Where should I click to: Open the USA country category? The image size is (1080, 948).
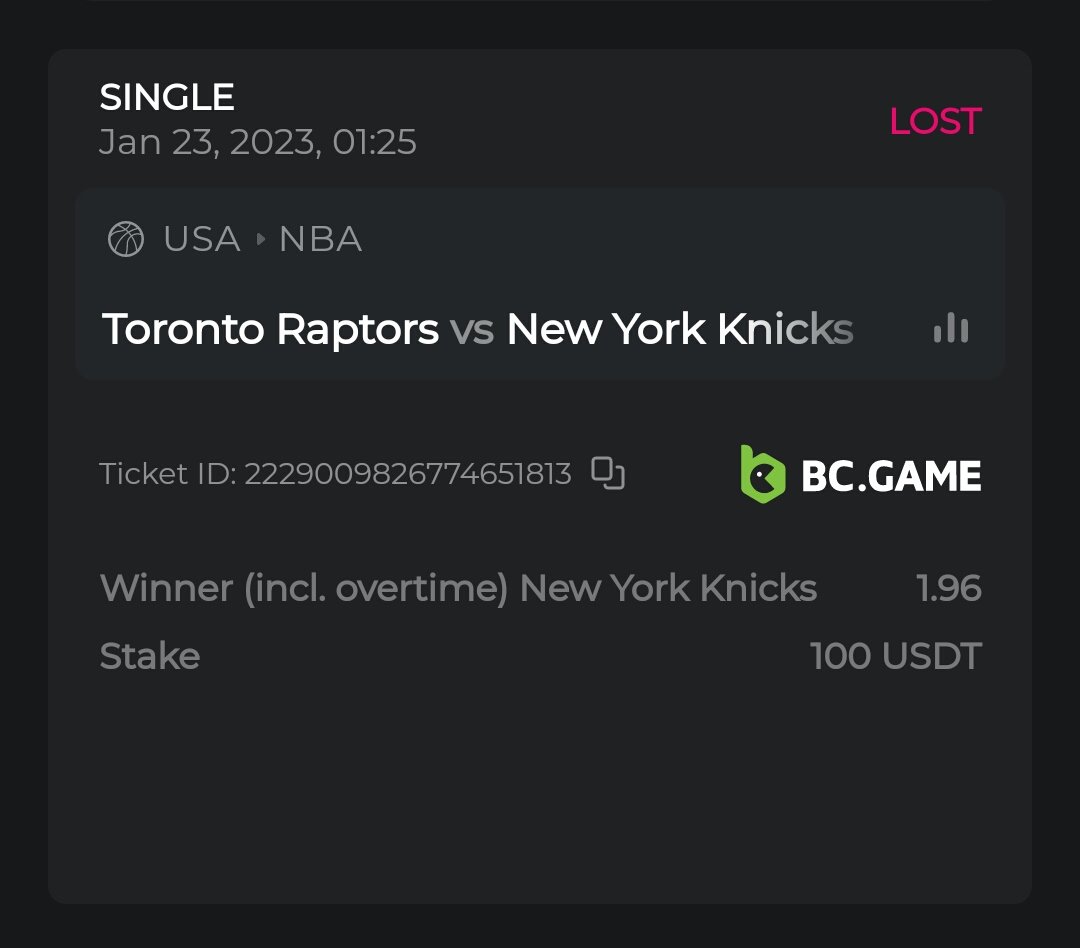(x=202, y=240)
